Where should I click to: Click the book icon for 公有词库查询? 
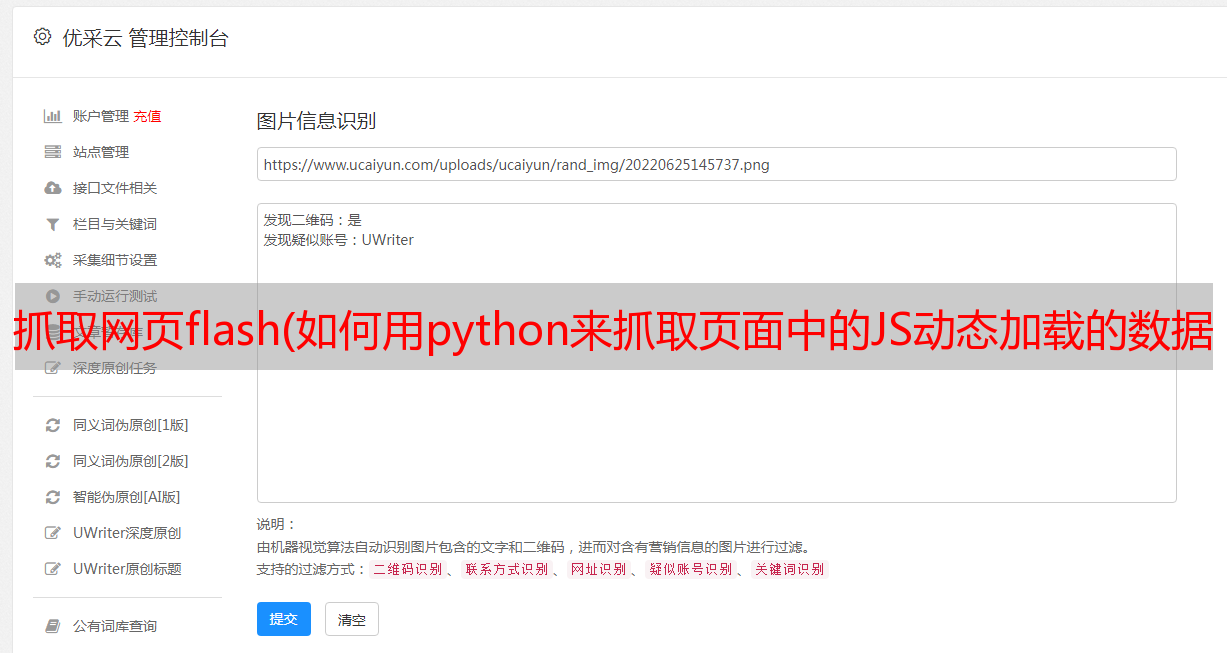(53, 626)
